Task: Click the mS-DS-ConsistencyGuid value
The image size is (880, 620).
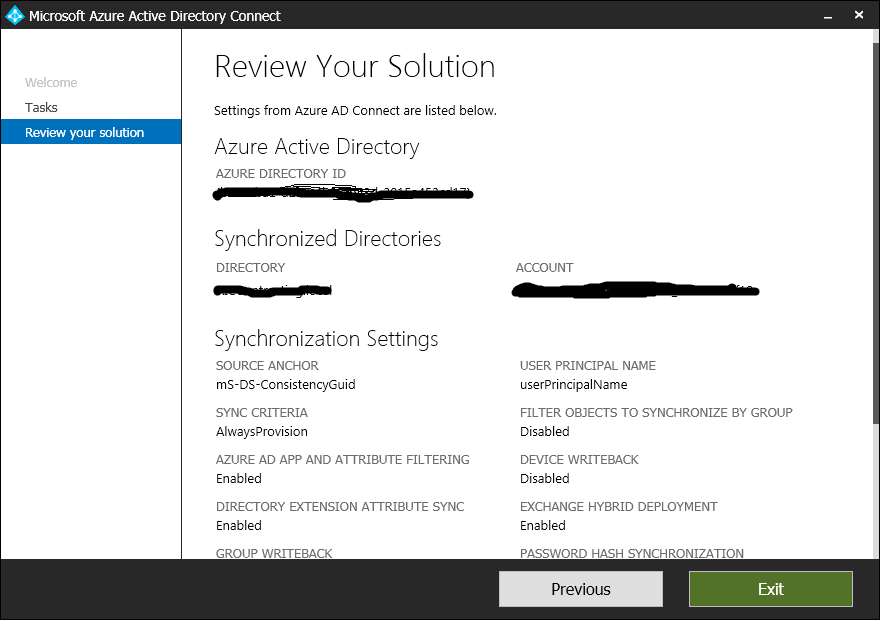Action: [286, 384]
